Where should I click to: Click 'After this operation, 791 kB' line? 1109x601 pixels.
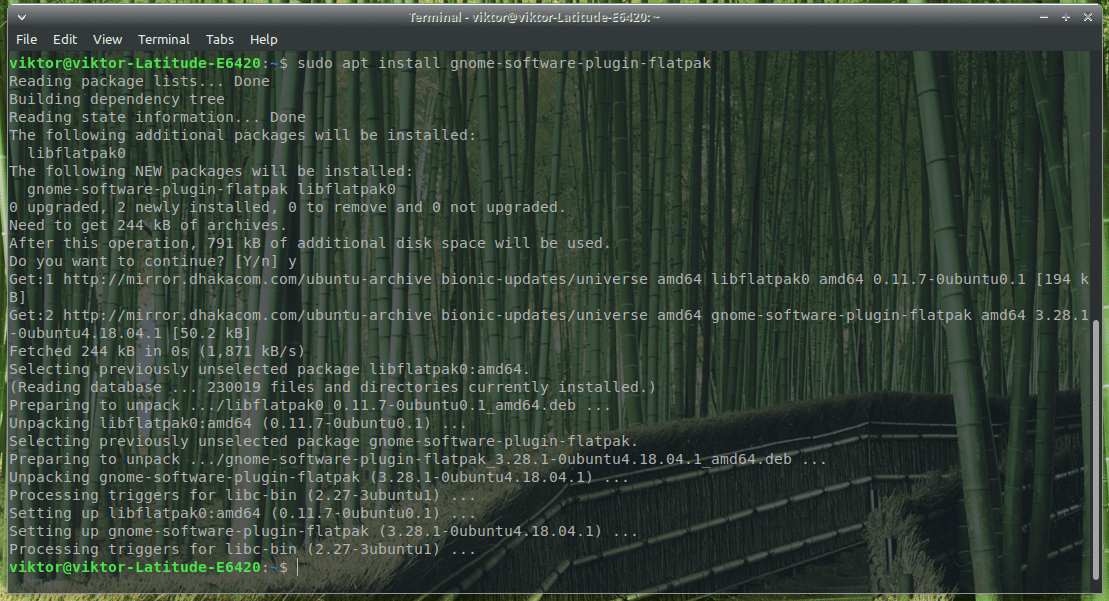(310, 243)
